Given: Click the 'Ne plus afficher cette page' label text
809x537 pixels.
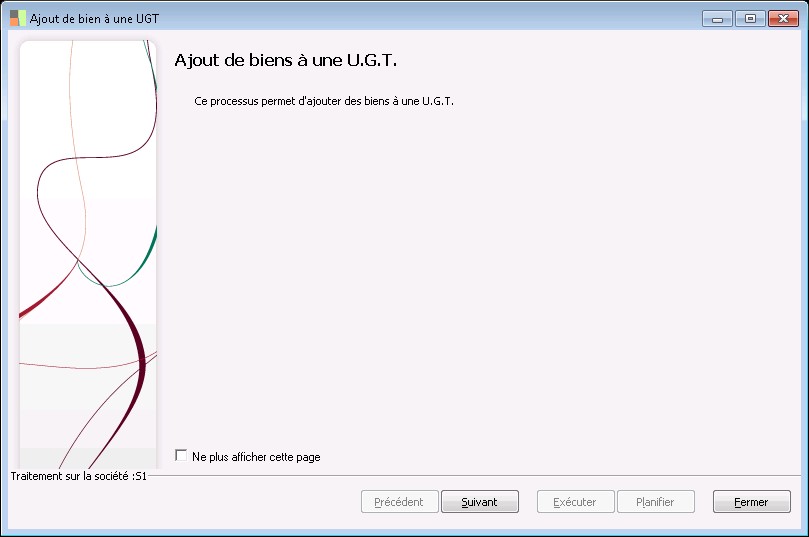Looking at the screenshot, I should point(256,457).
